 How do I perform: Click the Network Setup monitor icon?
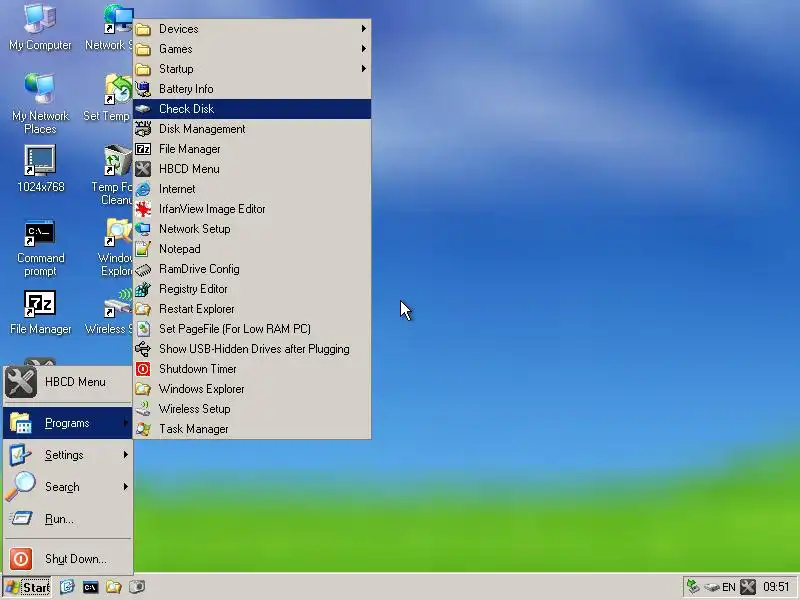[x=143, y=229]
